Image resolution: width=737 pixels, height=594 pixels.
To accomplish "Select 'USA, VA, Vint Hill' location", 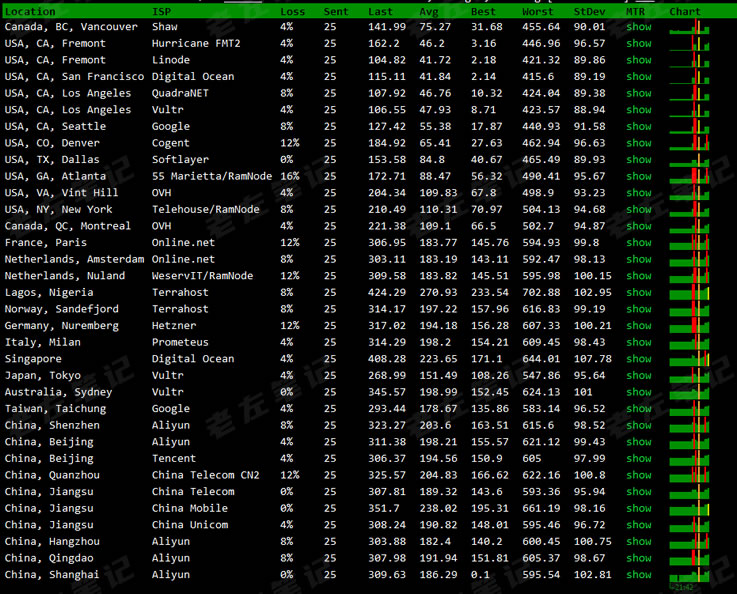I will (x=62, y=193).
